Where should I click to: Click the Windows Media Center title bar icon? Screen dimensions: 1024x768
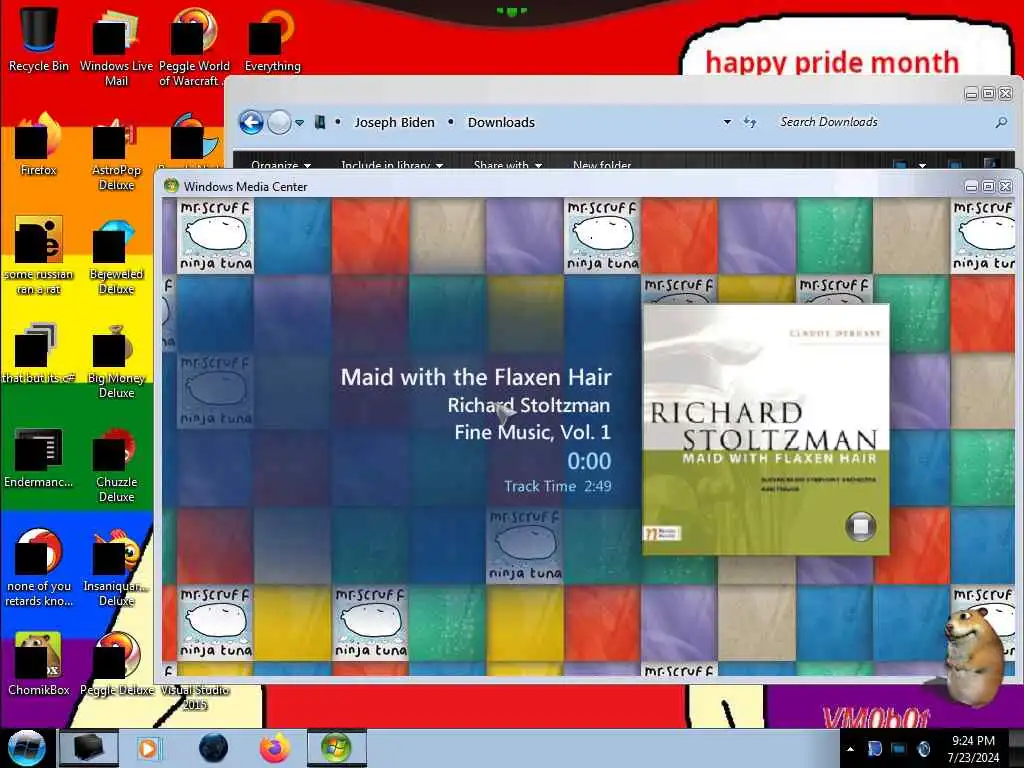171,186
